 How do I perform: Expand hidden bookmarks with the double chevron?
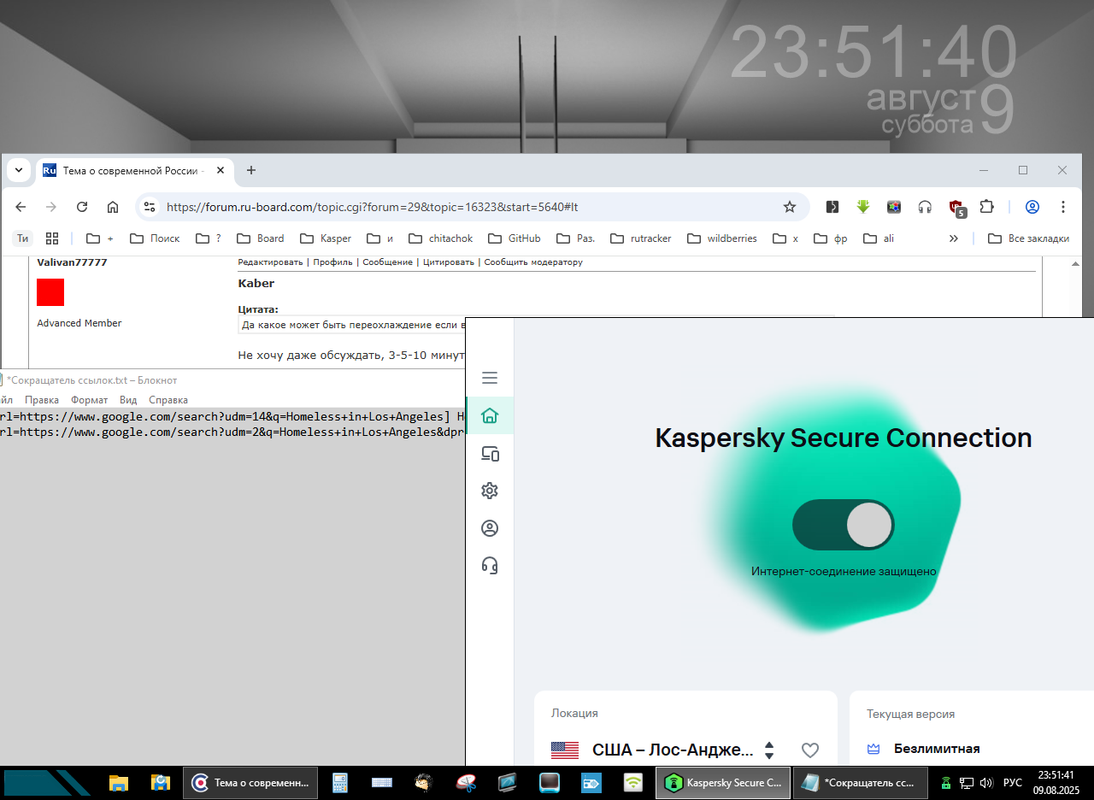[953, 239]
